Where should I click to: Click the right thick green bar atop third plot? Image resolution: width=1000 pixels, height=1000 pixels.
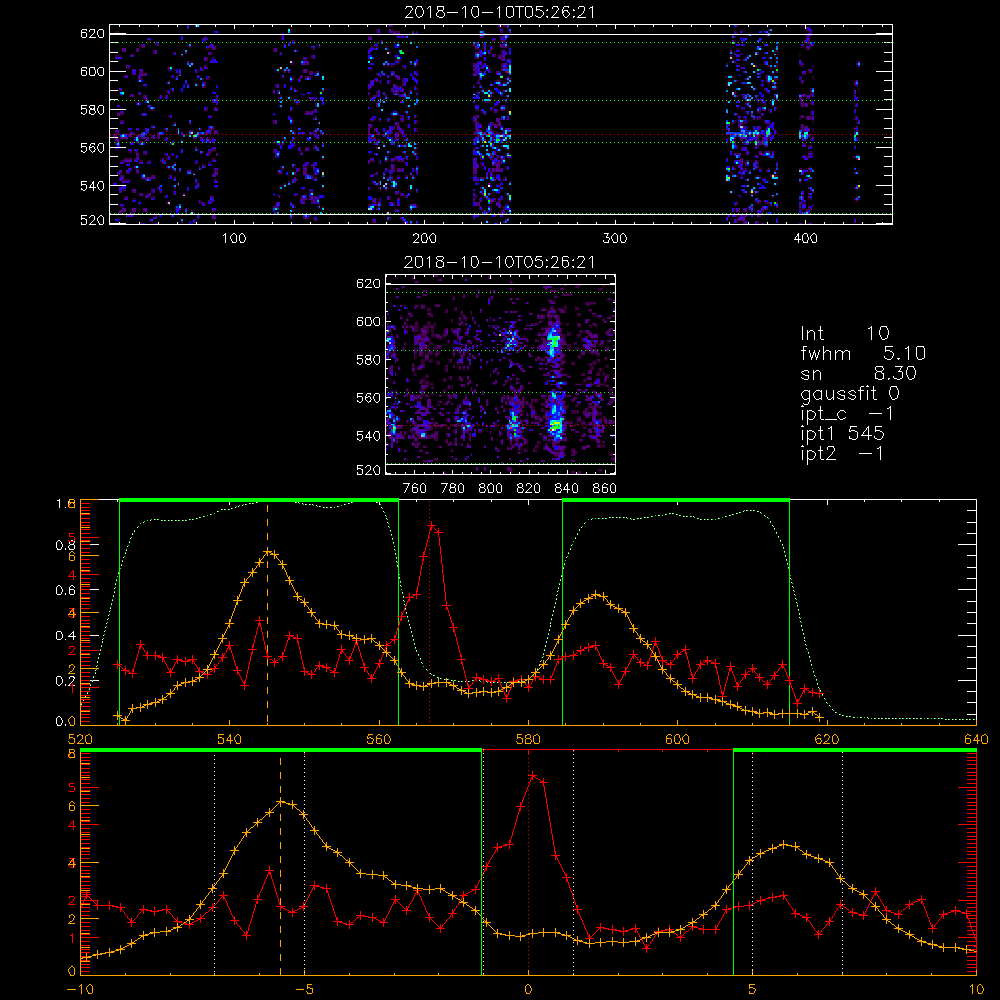676,500
